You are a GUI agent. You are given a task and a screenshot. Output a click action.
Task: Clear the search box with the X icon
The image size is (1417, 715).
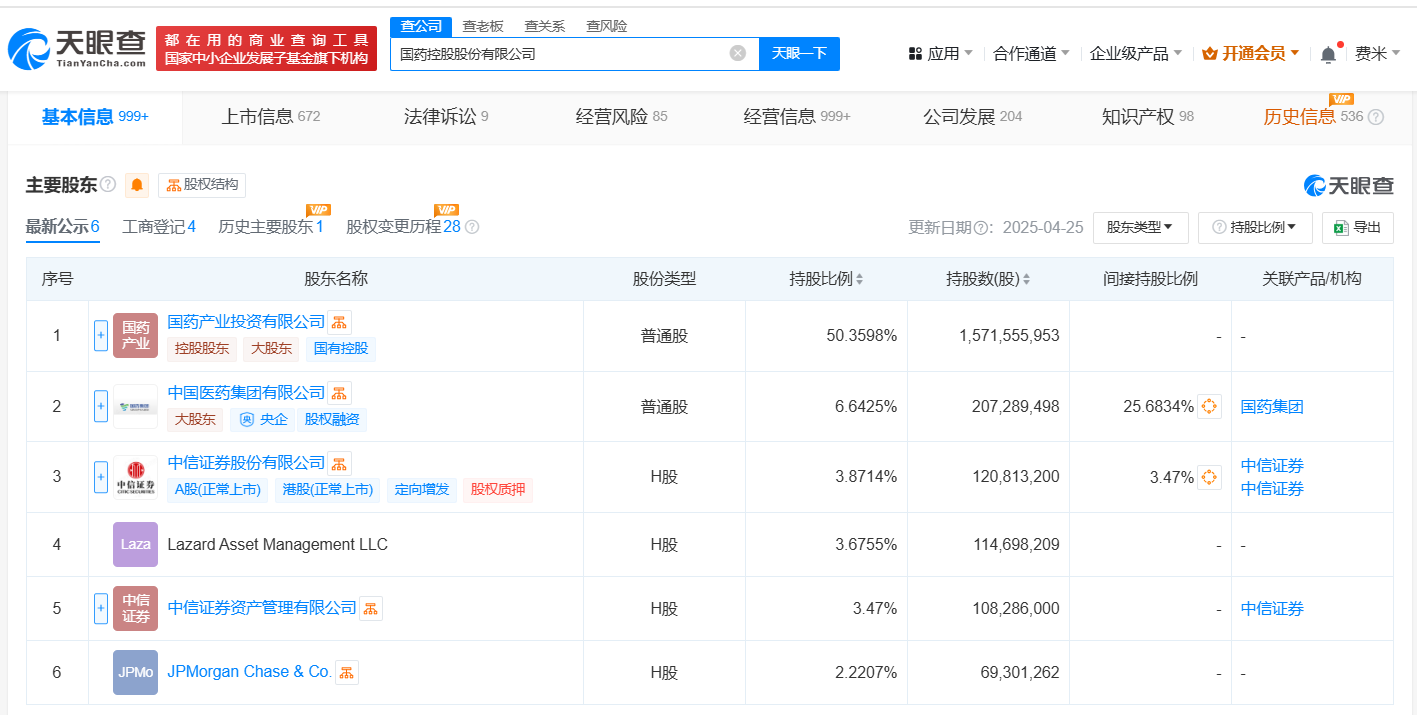coord(738,53)
